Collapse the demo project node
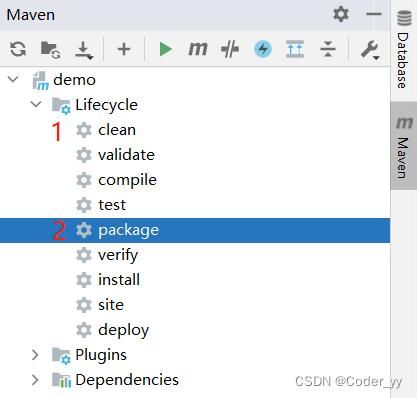The width and height of the screenshot is (417, 398). tap(13, 80)
